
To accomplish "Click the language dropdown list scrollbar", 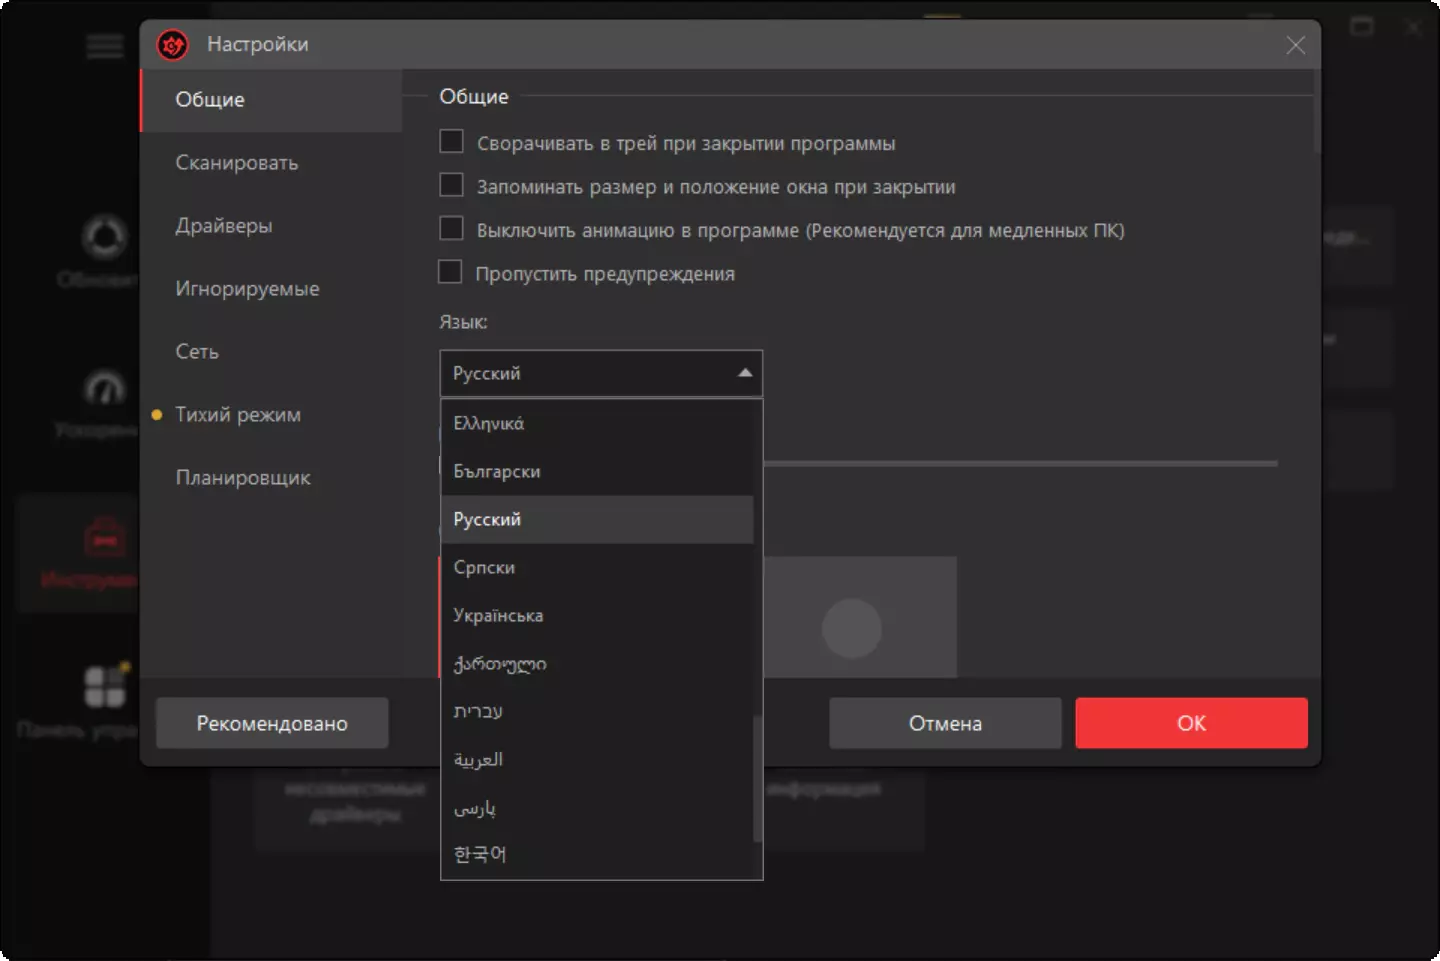I will pos(757,780).
